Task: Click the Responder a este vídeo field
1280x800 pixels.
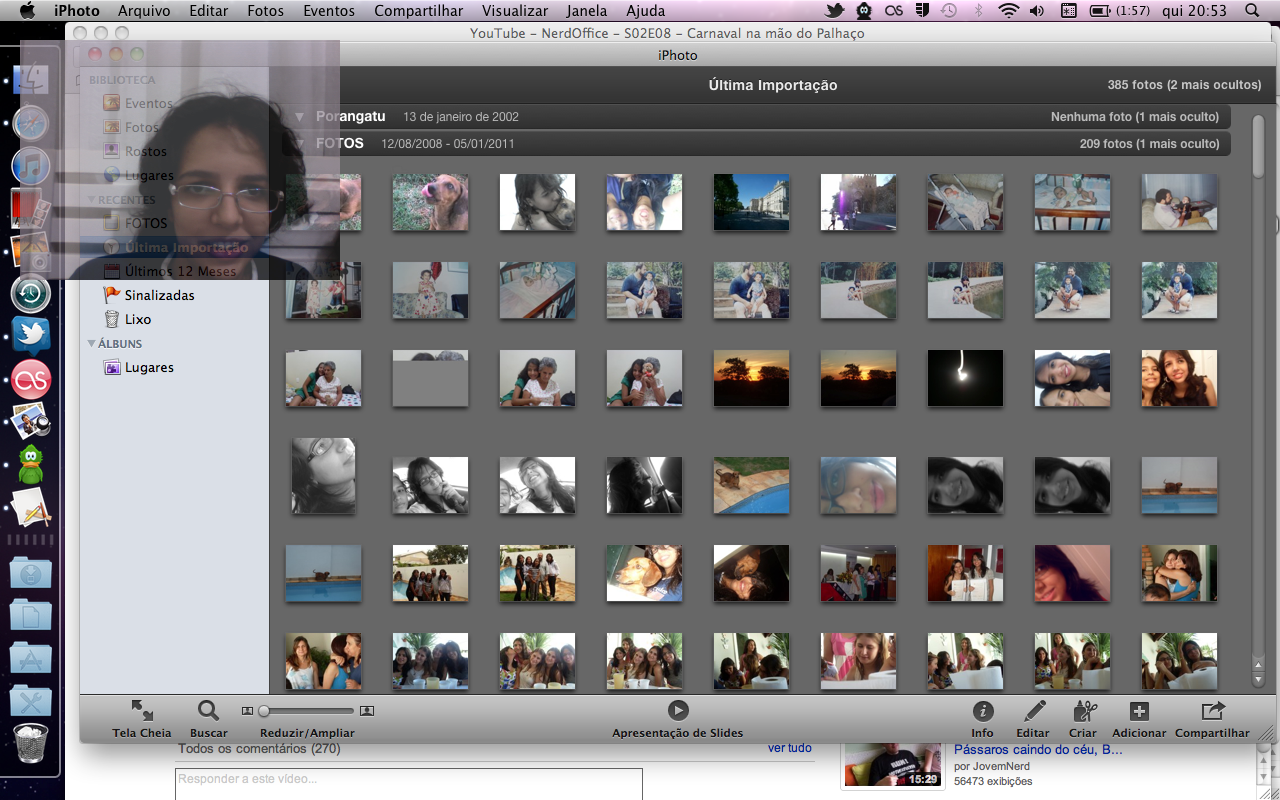Action: (x=408, y=783)
